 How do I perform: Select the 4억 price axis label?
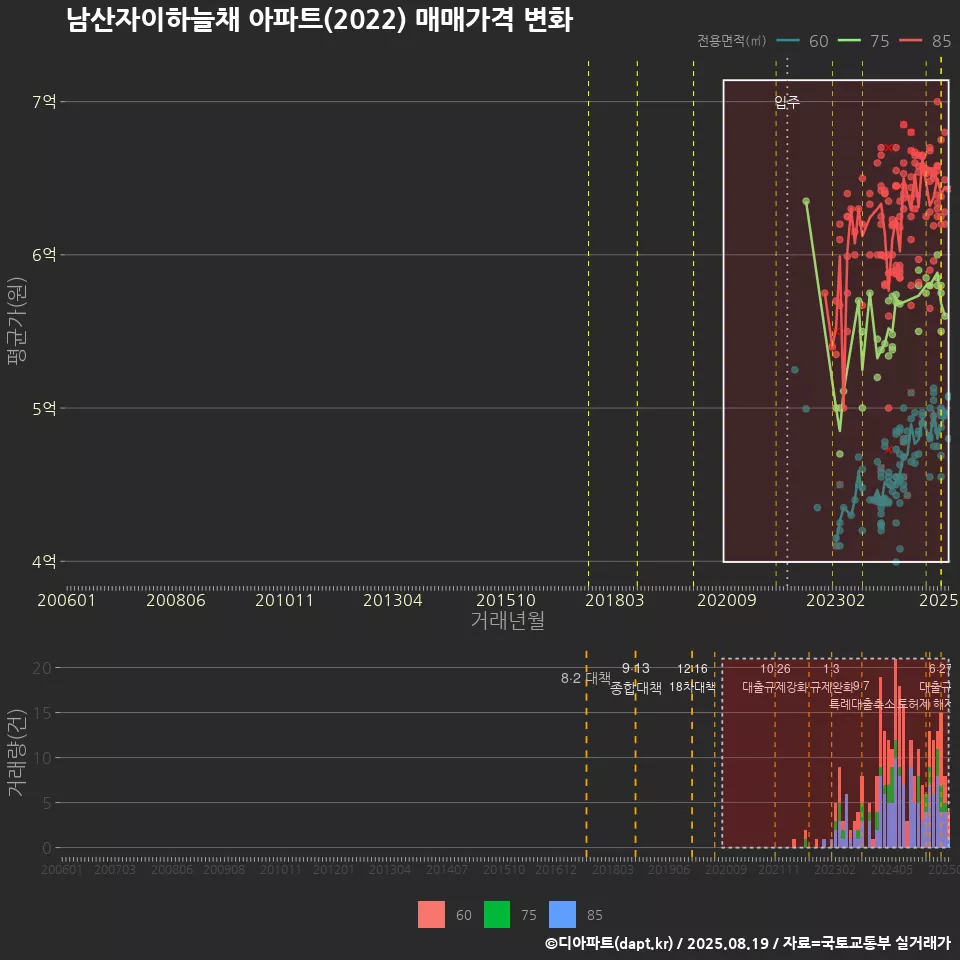coord(44,561)
